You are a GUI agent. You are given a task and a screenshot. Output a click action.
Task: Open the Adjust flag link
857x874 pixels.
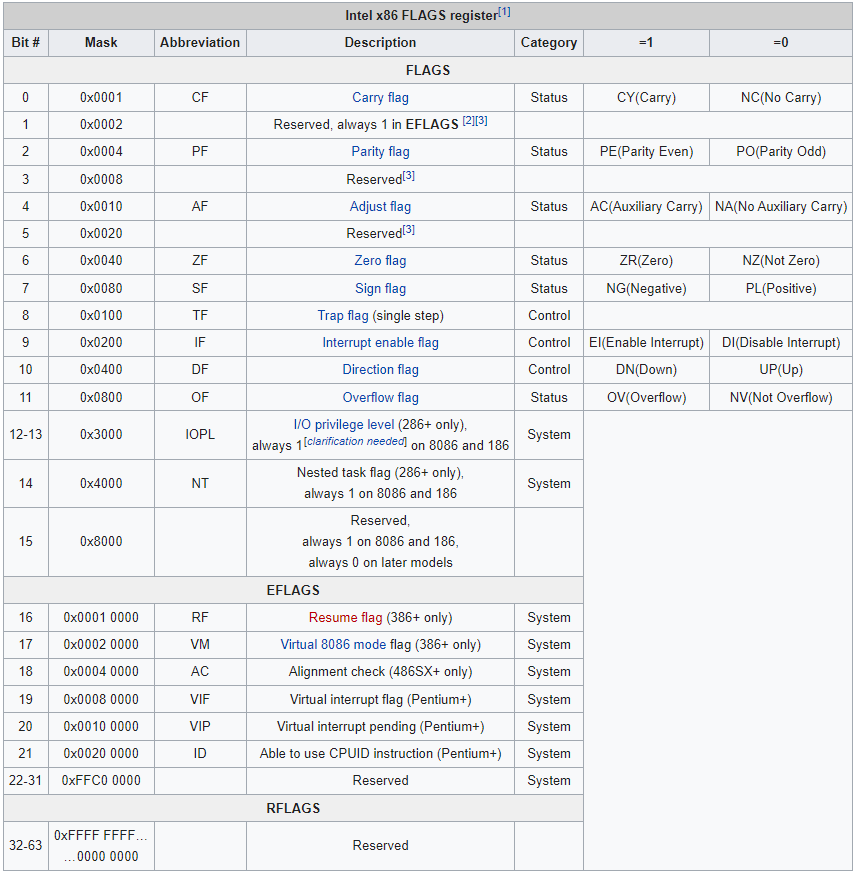[380, 206]
